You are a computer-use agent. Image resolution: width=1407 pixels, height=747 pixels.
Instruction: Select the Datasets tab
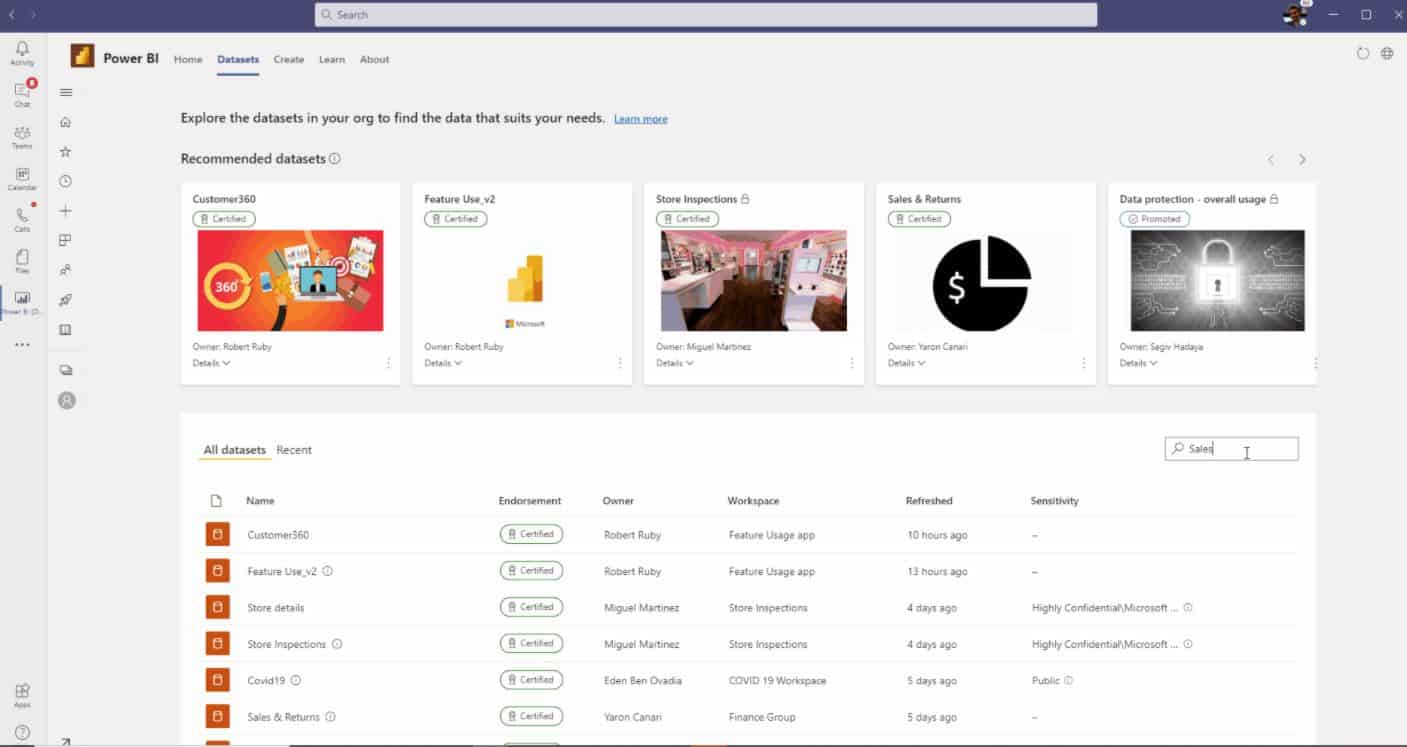238,59
